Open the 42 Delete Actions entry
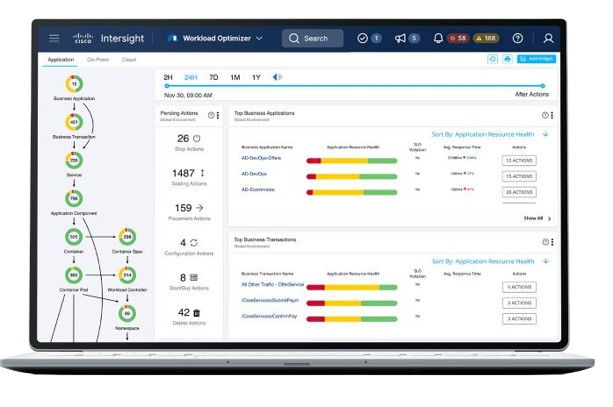This screenshot has width=613, height=407. pyautogui.click(x=189, y=316)
